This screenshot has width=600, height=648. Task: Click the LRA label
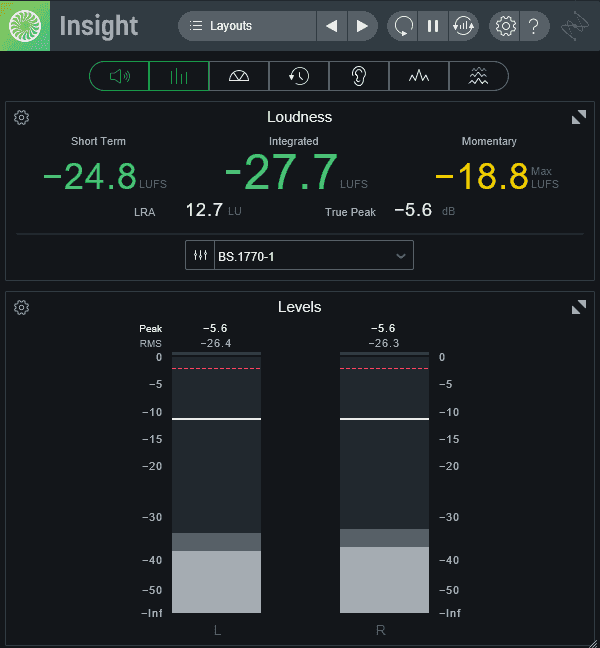click(145, 212)
